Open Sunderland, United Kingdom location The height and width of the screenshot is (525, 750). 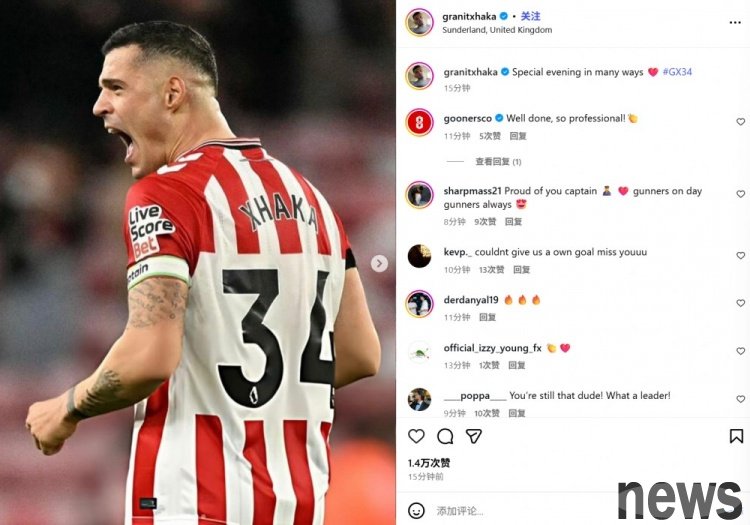(497, 30)
